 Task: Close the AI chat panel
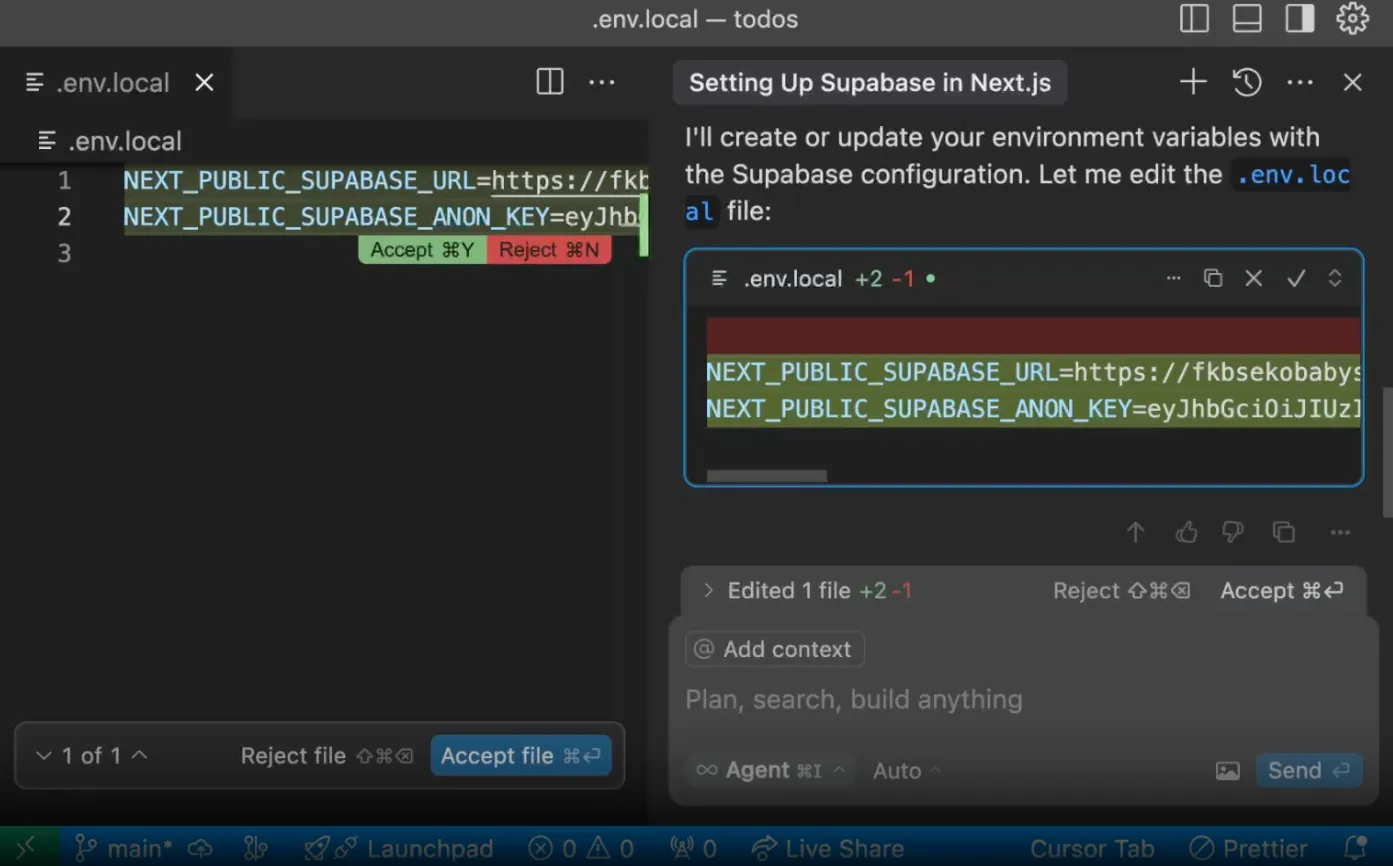click(x=1353, y=82)
